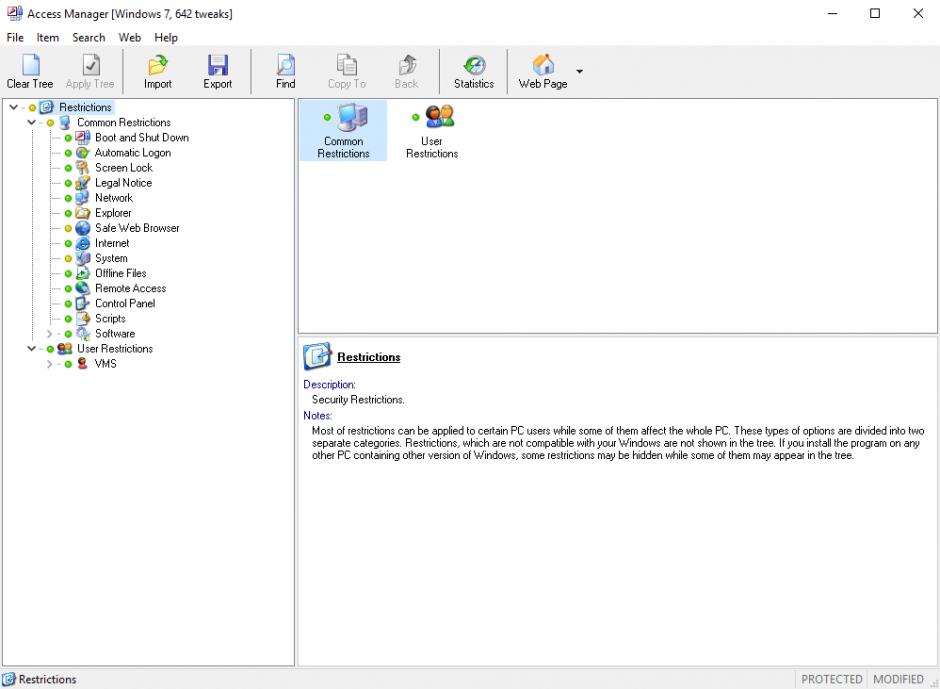The height and width of the screenshot is (689, 940).
Task: Click the Internet tree icon
Action: (83, 243)
